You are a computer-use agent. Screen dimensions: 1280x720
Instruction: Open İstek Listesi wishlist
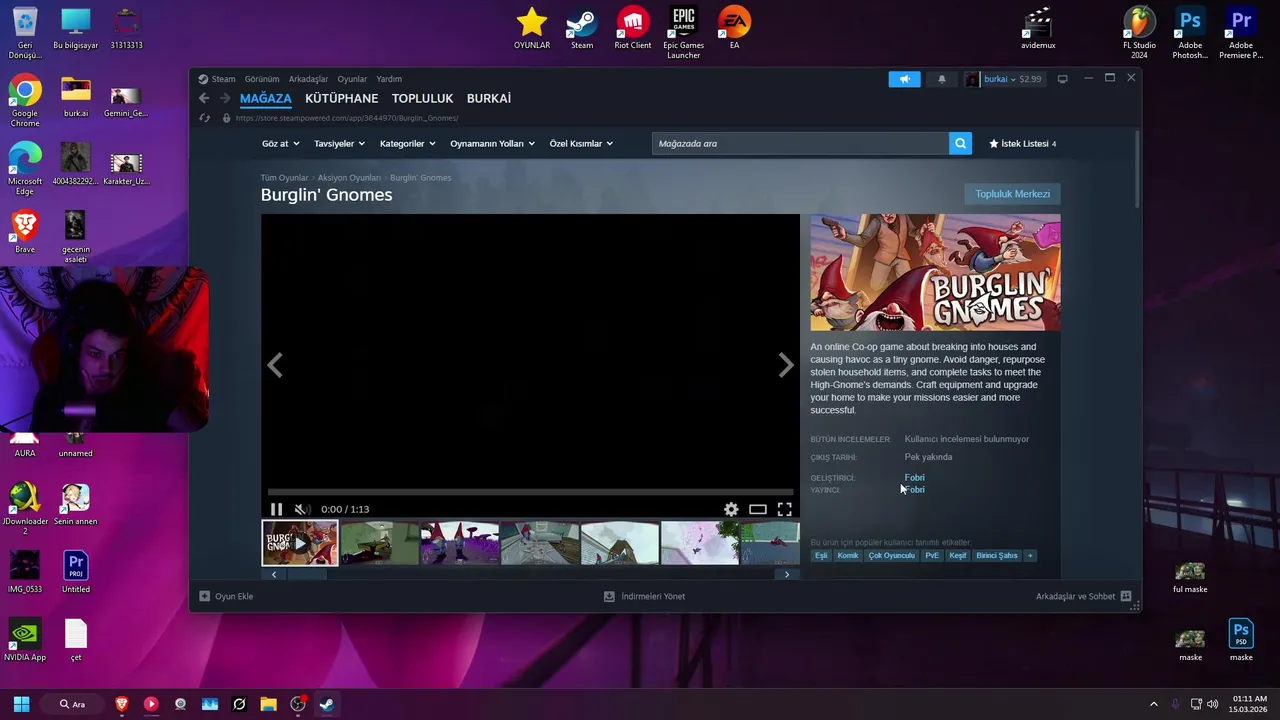pyautogui.click(x=1022, y=143)
